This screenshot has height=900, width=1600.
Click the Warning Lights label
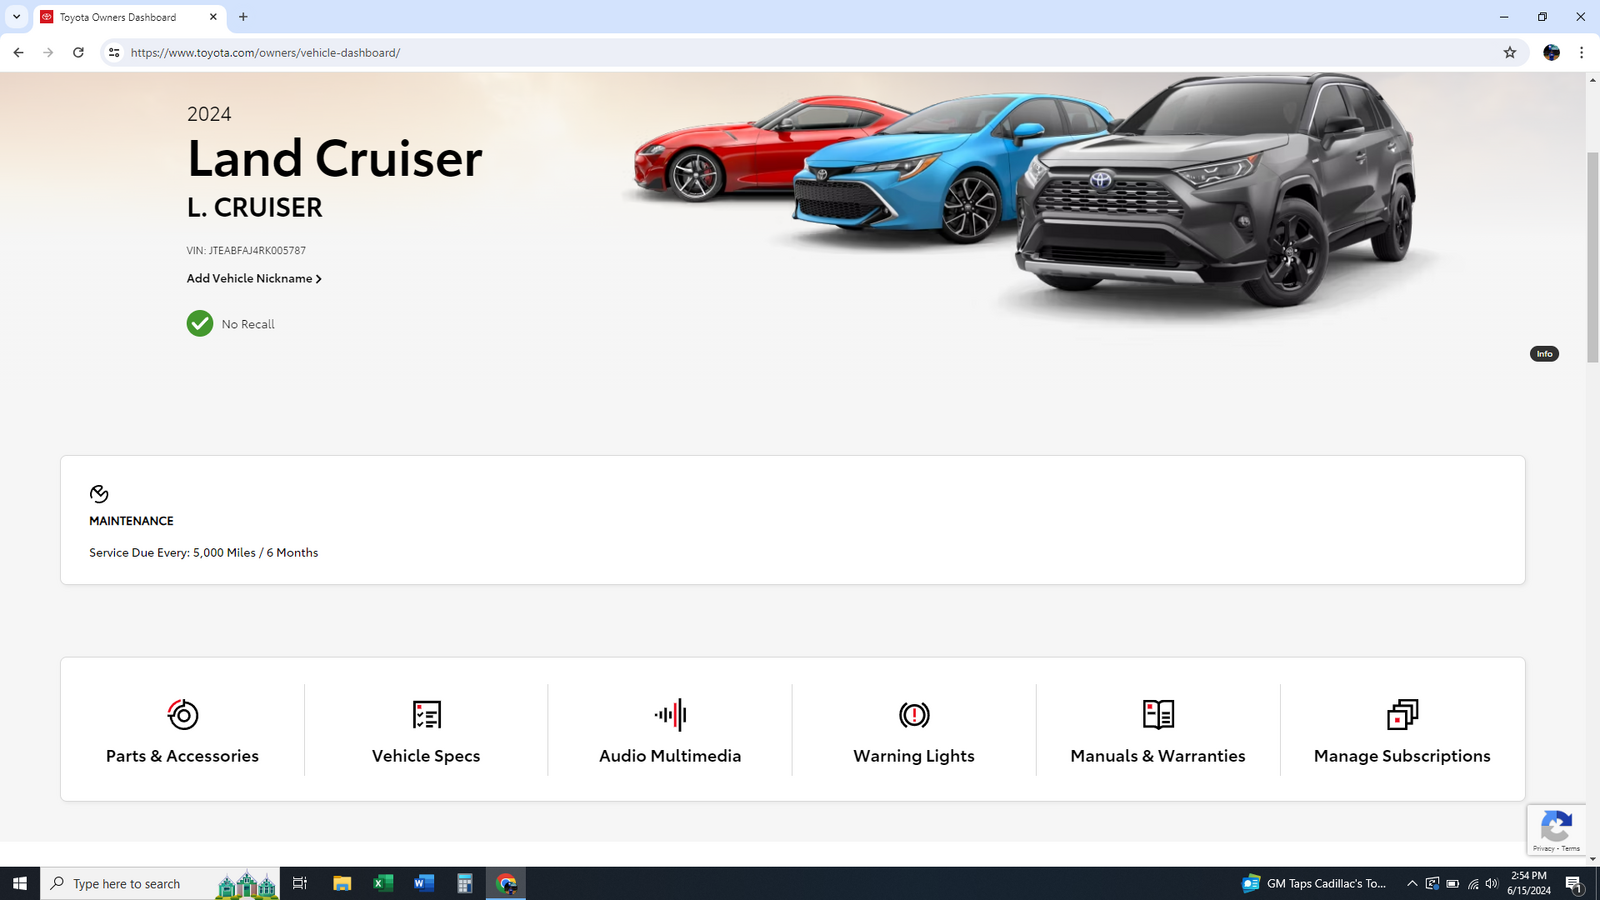click(x=914, y=756)
